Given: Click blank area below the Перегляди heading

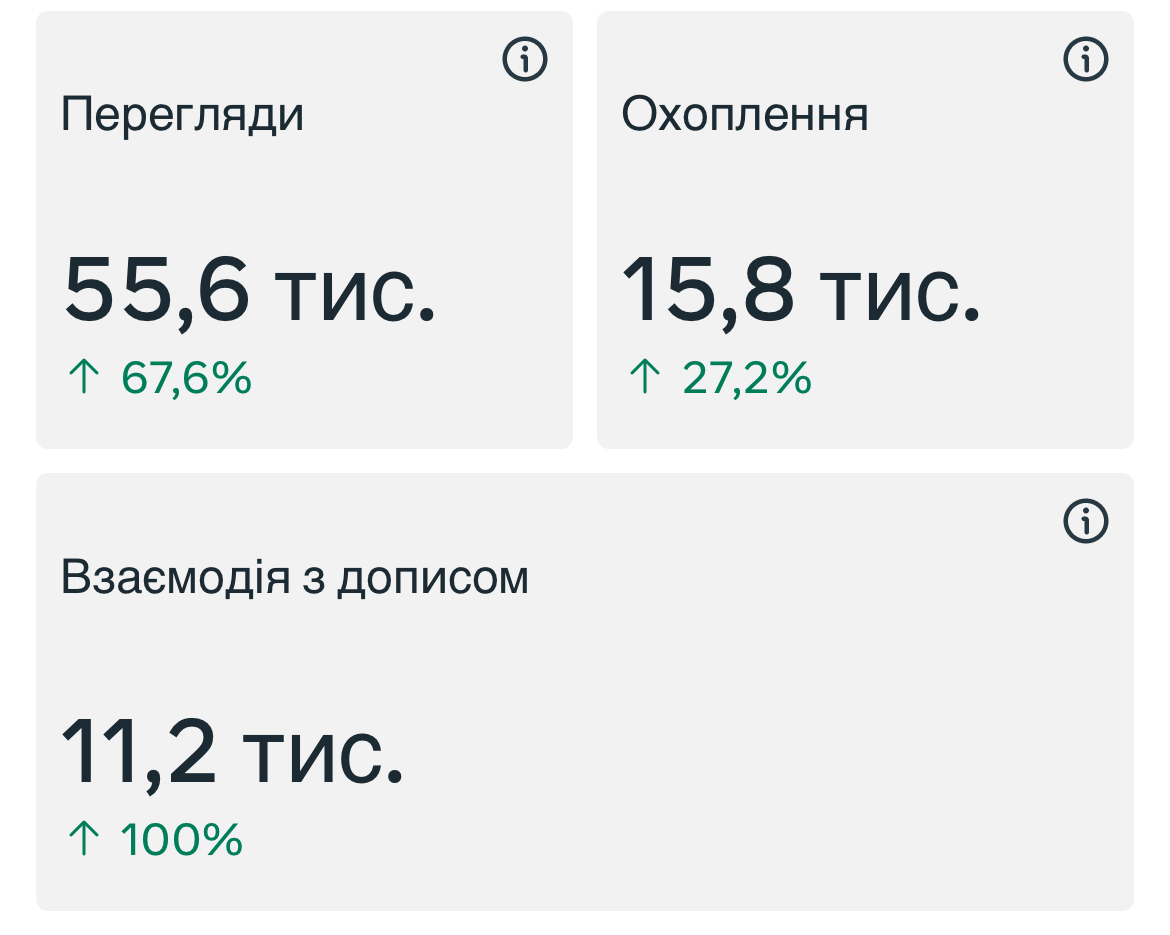Looking at the screenshot, I should point(300,190).
